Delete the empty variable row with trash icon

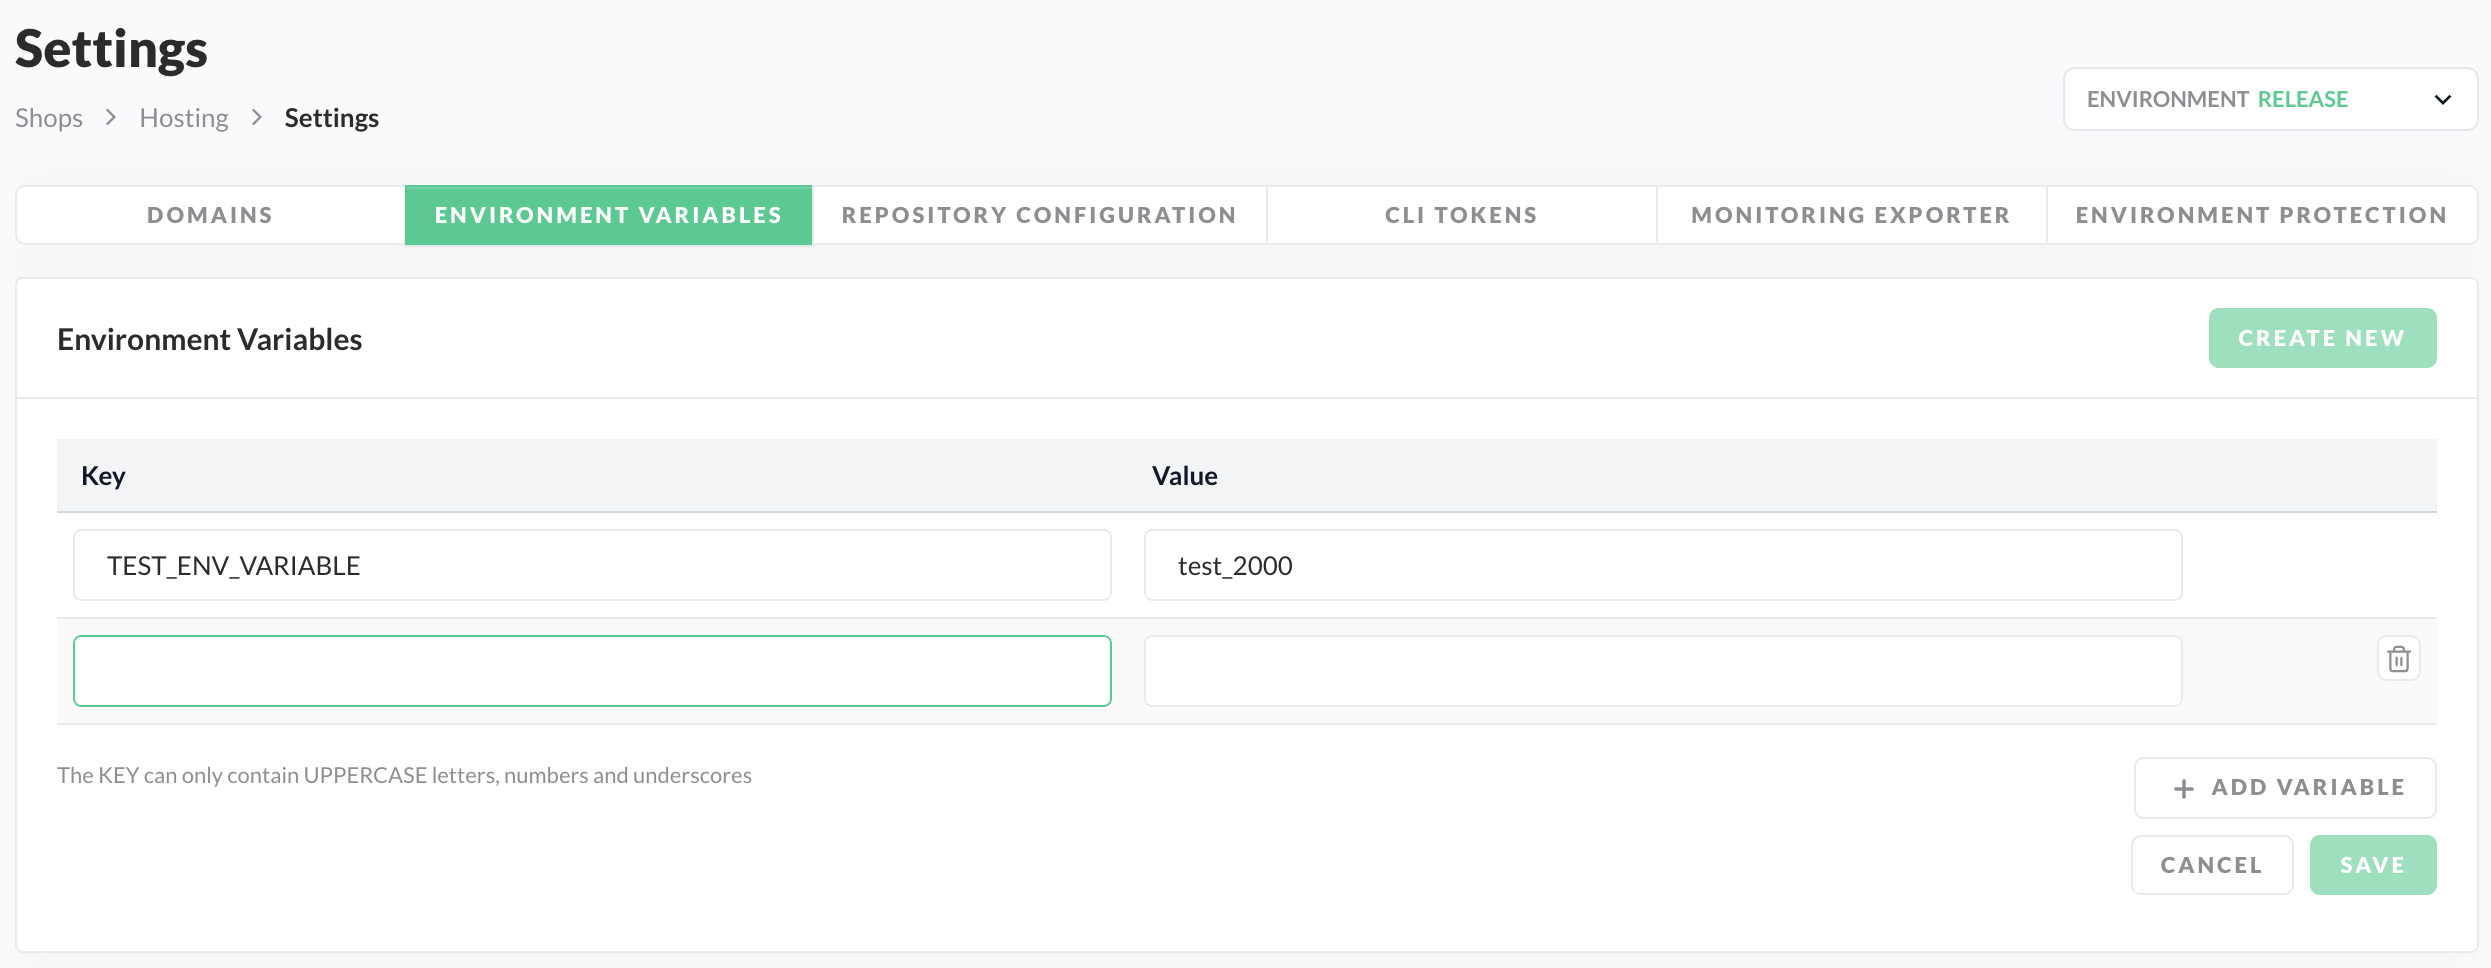pyautogui.click(x=2398, y=659)
